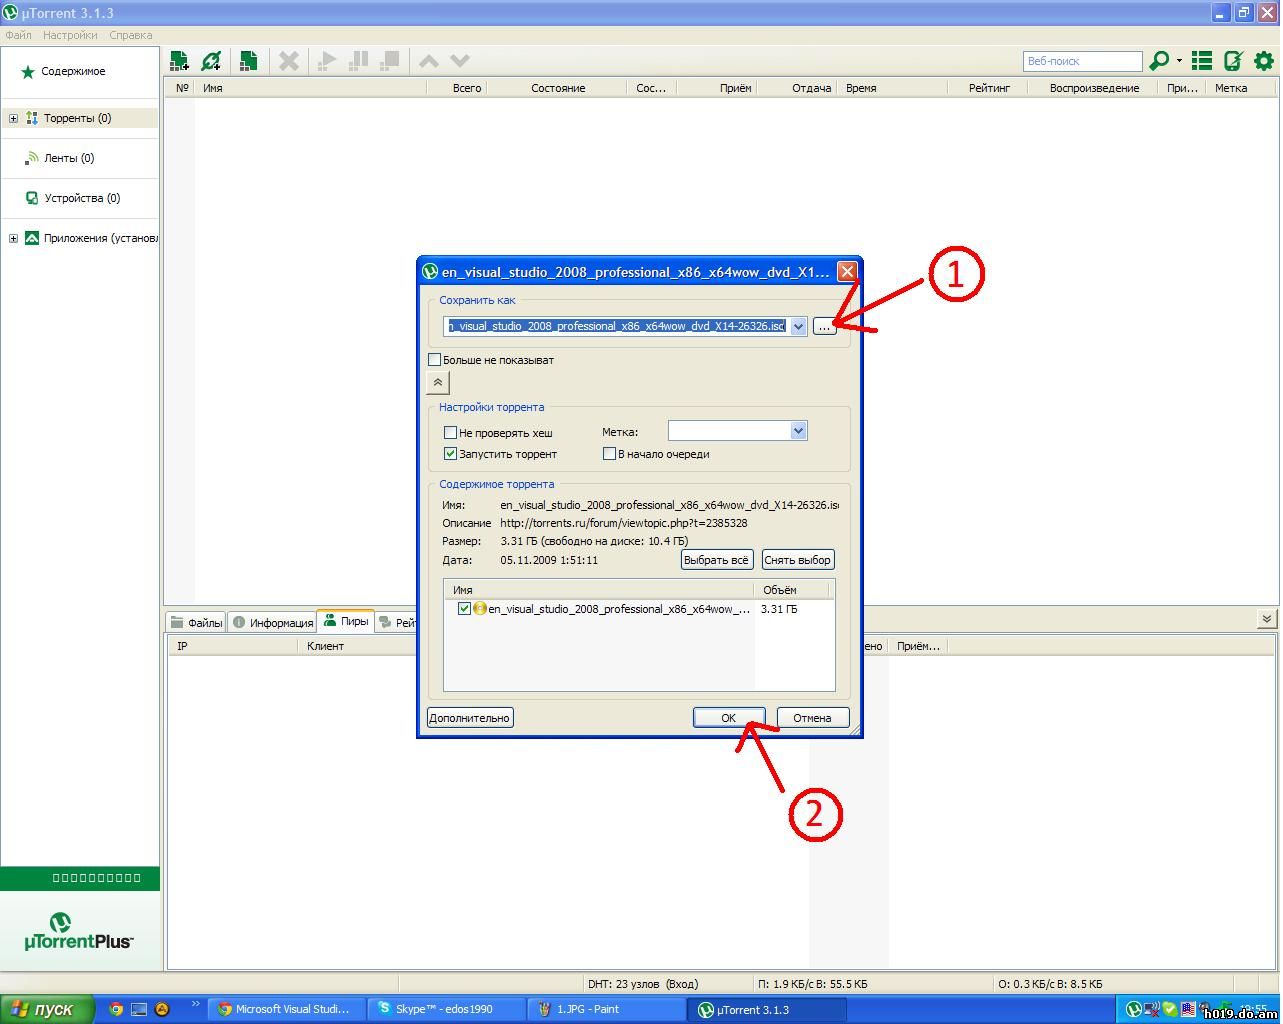Click the Create New Torrent icon
The height and width of the screenshot is (1024, 1283).
(247, 61)
